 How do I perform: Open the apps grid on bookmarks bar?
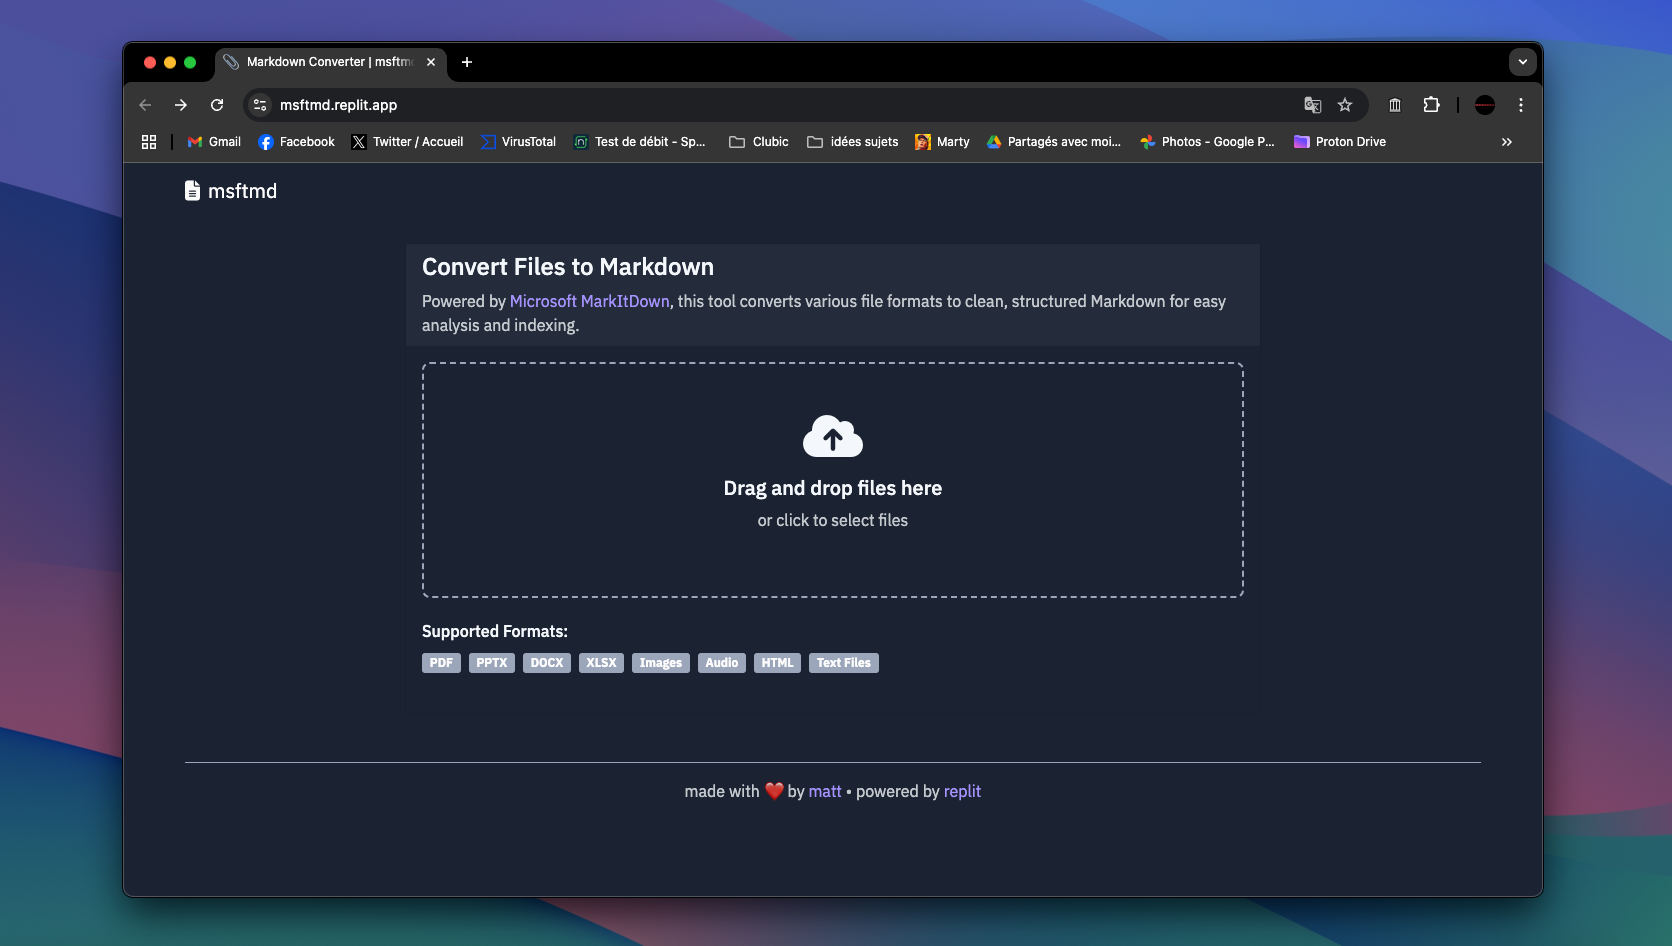pyautogui.click(x=148, y=142)
